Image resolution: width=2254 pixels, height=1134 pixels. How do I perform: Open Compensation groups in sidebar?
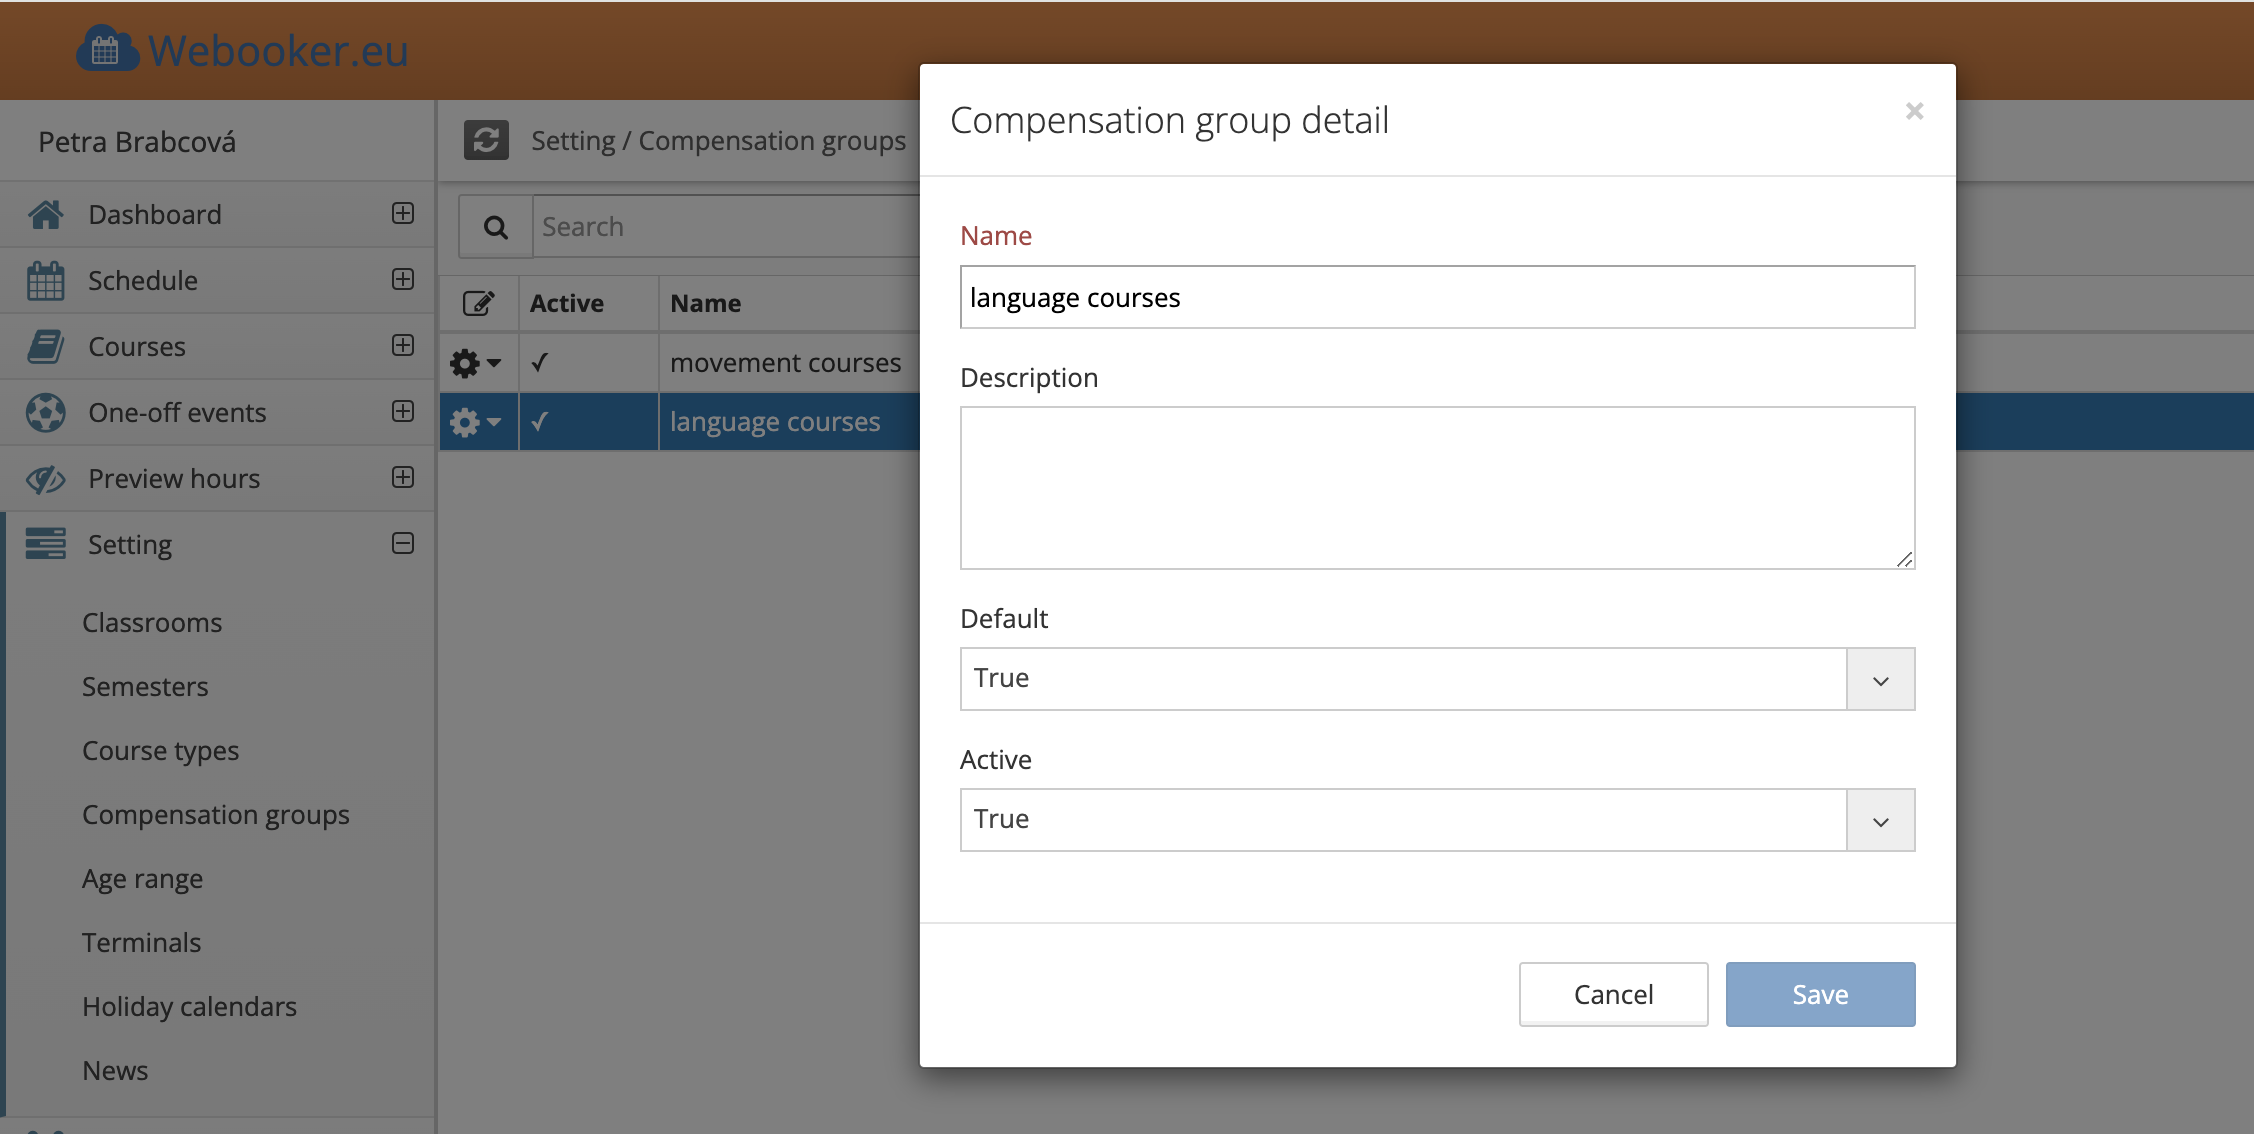pyautogui.click(x=216, y=815)
